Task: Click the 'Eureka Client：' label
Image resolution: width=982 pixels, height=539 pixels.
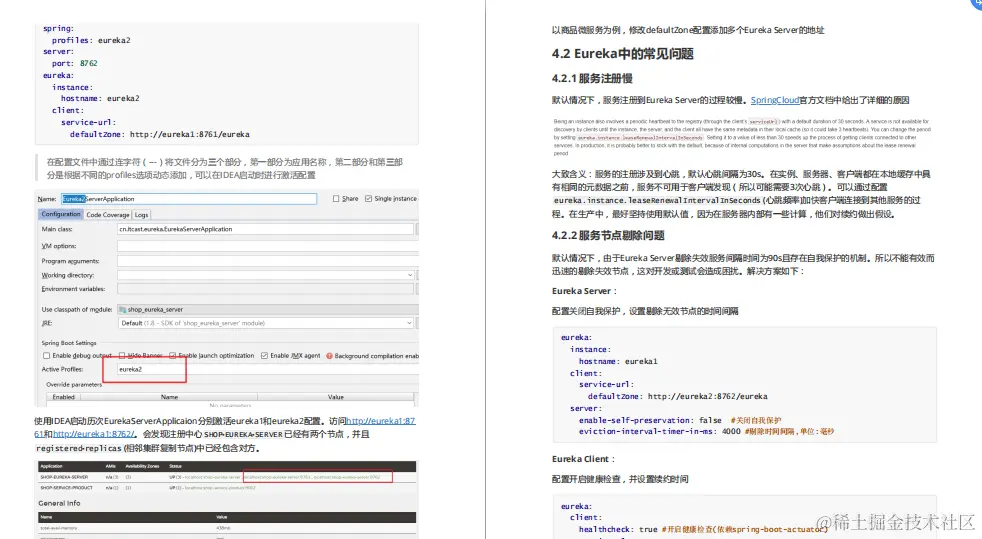Action: 582,459
